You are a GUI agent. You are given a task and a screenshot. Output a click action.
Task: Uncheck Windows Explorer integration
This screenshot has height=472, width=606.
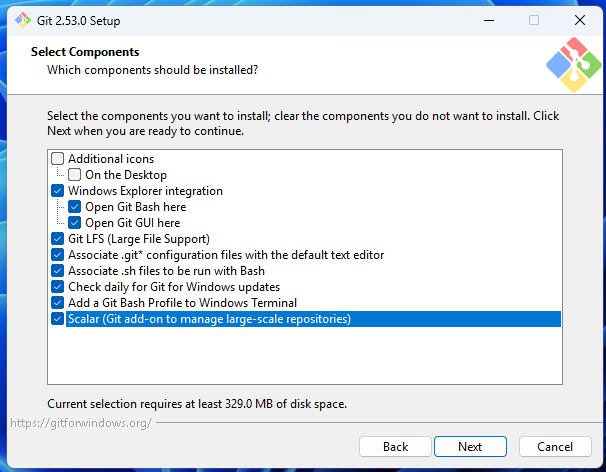(57, 191)
